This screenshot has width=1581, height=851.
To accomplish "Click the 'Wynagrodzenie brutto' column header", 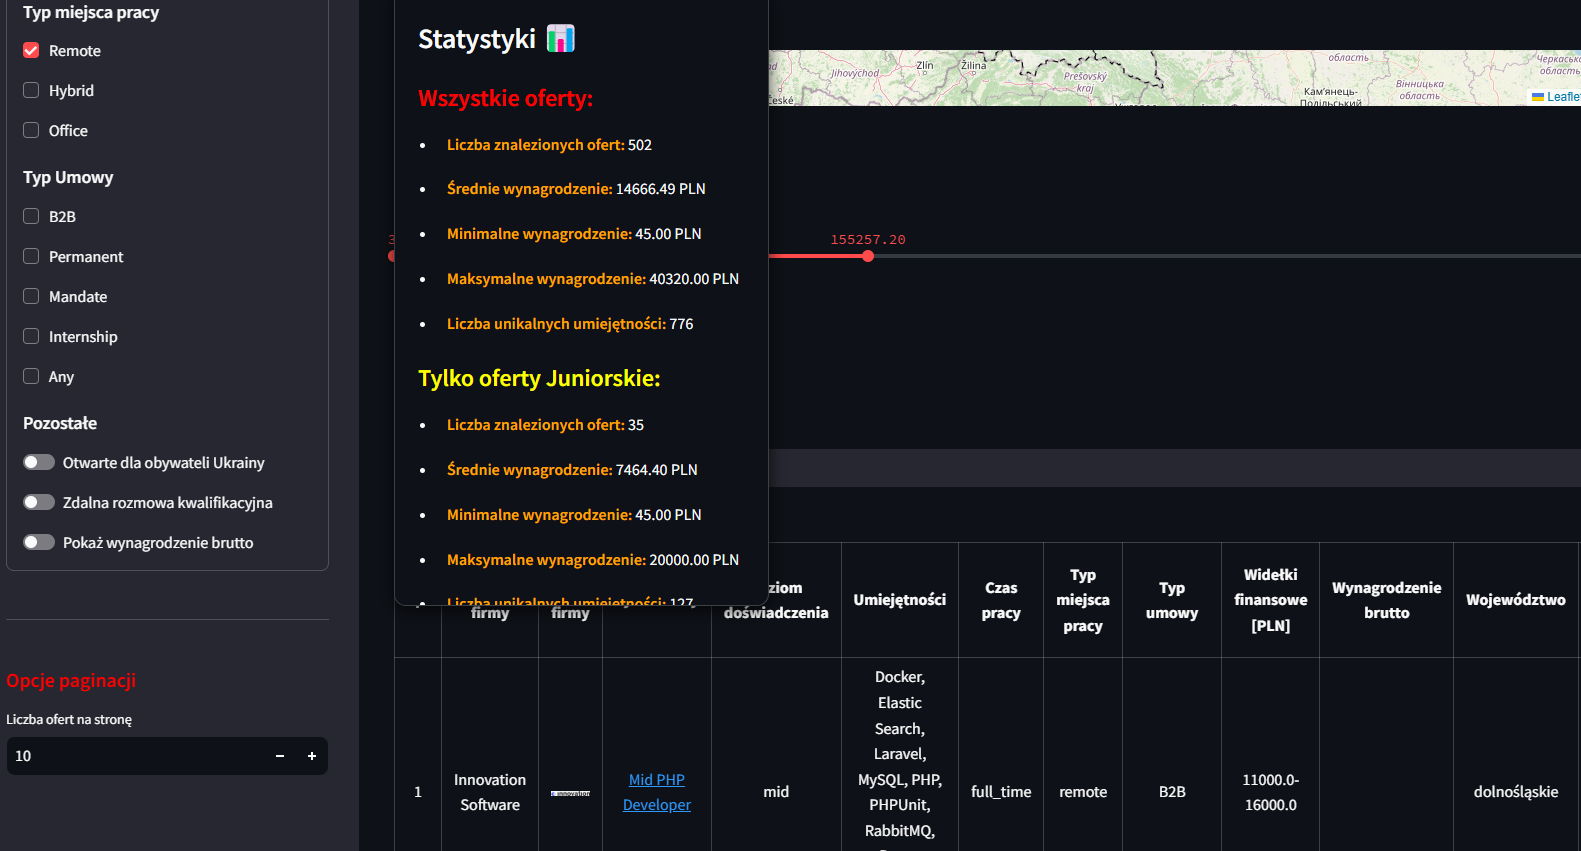I will [x=1387, y=600].
